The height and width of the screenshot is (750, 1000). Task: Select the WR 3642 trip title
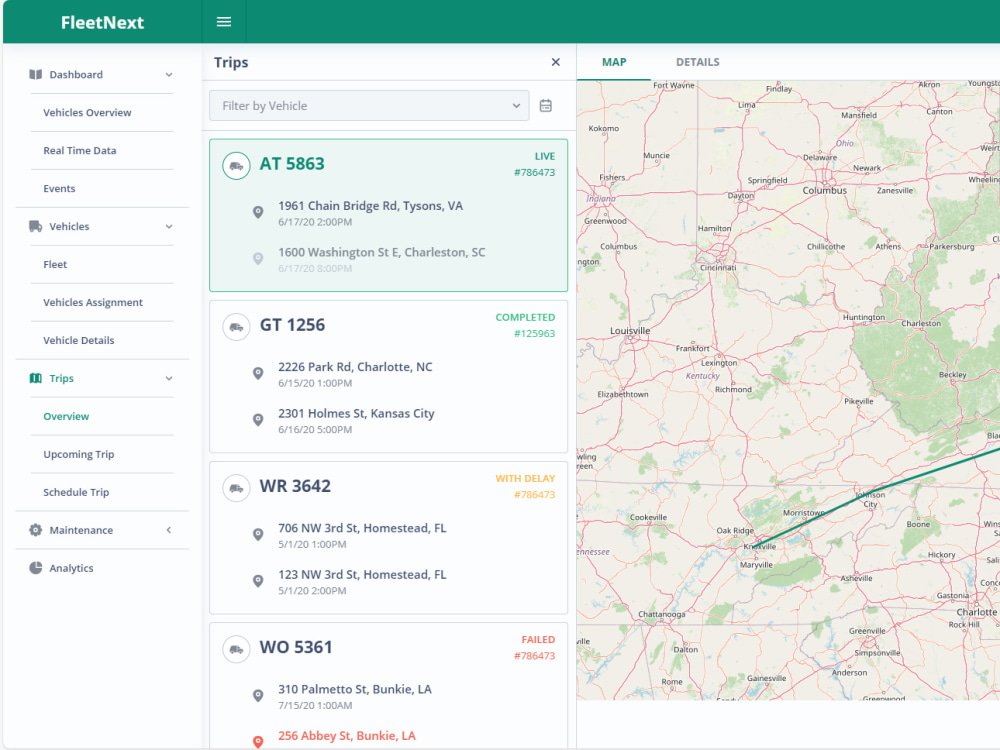pos(295,487)
